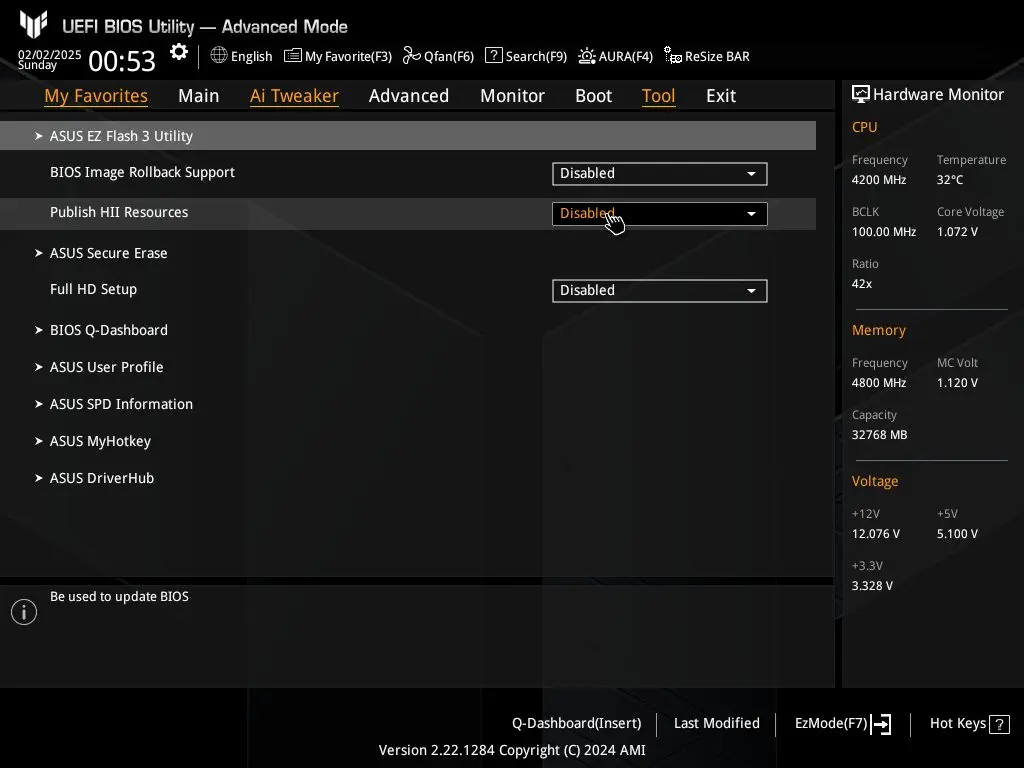
Task: Click the MC Volt value 1.120 V
Action: pyautogui.click(x=957, y=383)
